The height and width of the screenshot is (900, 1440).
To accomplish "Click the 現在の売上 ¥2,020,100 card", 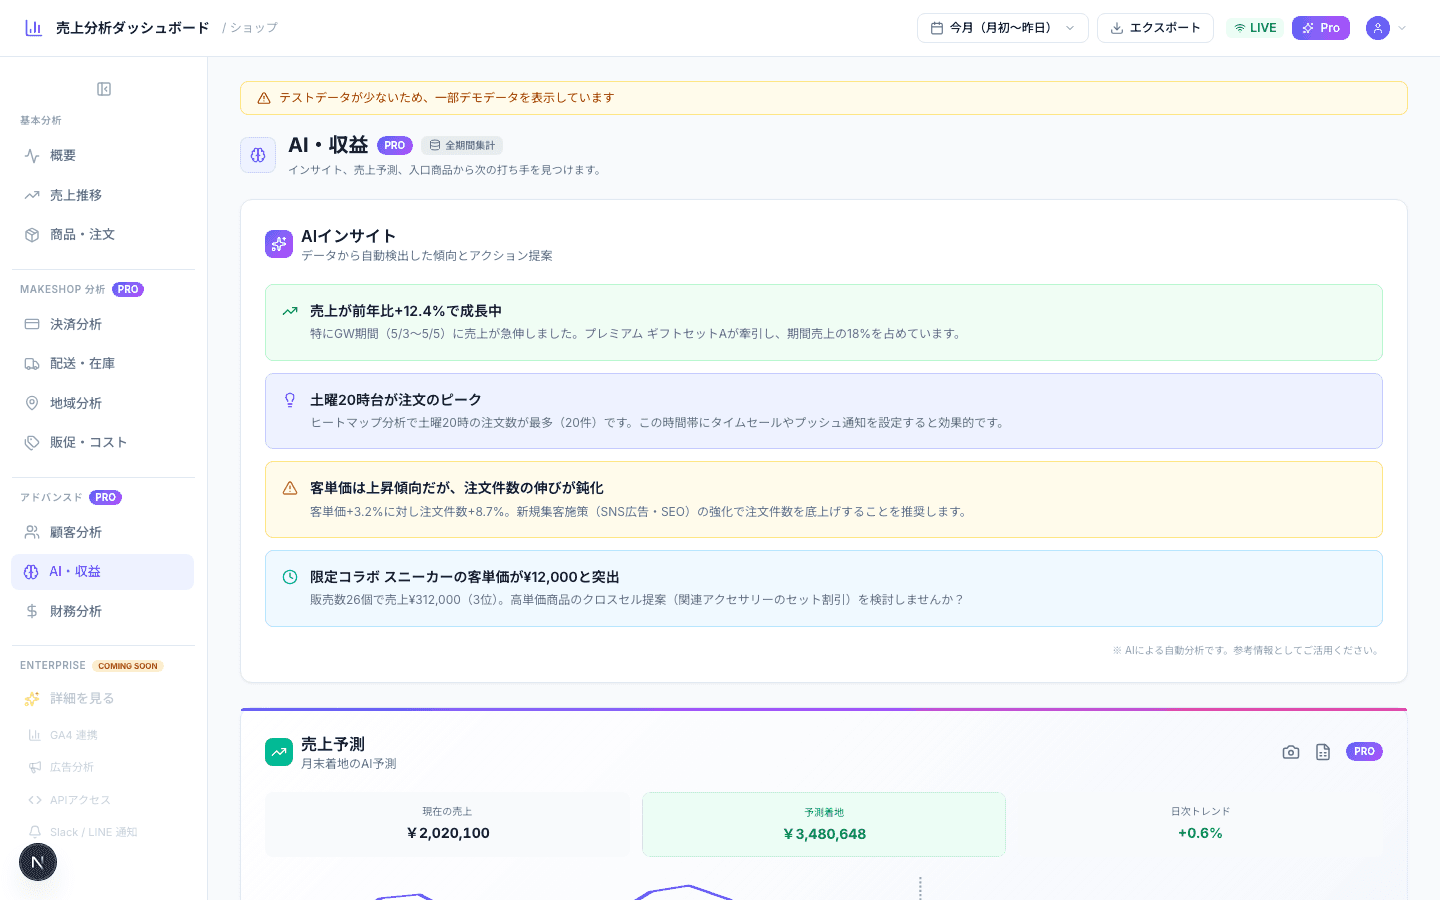I will coord(448,824).
